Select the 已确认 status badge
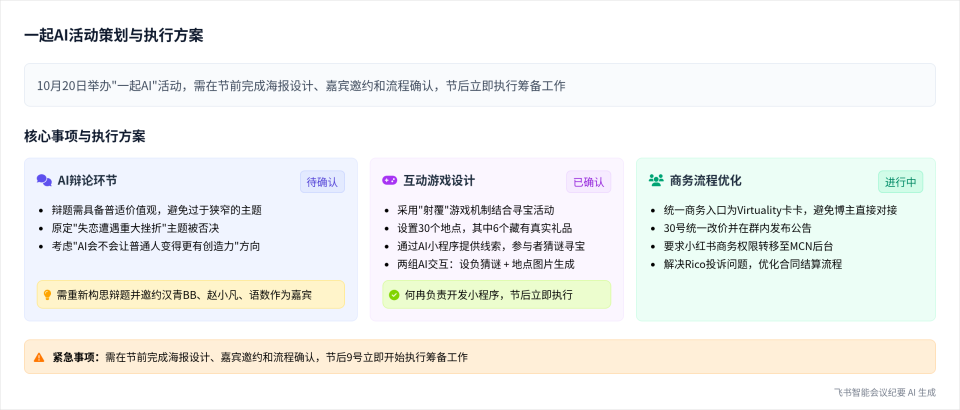 tap(588, 182)
